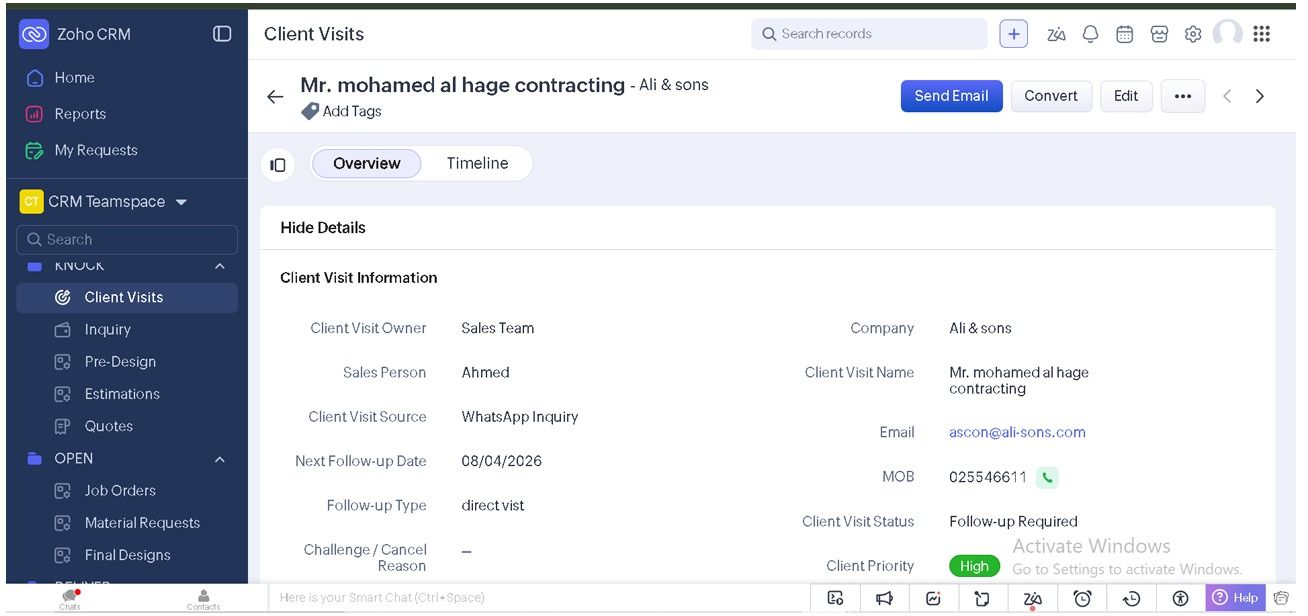The height and width of the screenshot is (616, 1308).
Task: Collapse the sidebar using the panel icon
Action: click(222, 34)
